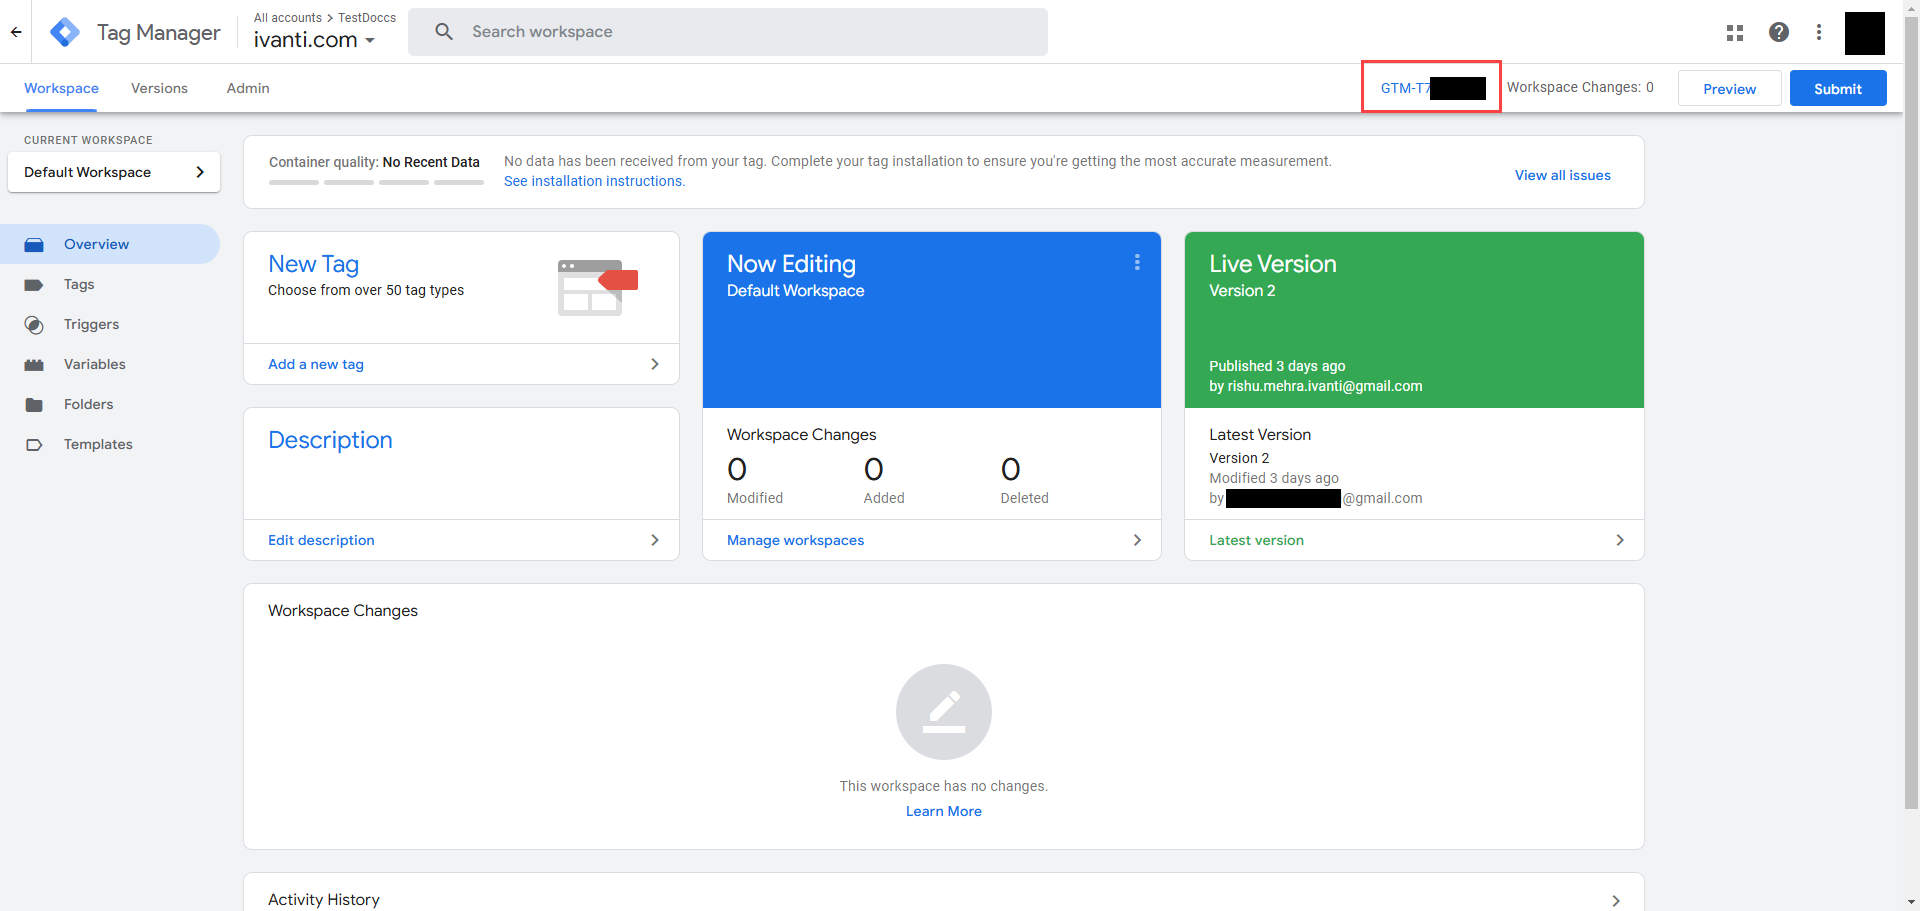Click the back arrow icon
1920x911 pixels.
point(16,32)
